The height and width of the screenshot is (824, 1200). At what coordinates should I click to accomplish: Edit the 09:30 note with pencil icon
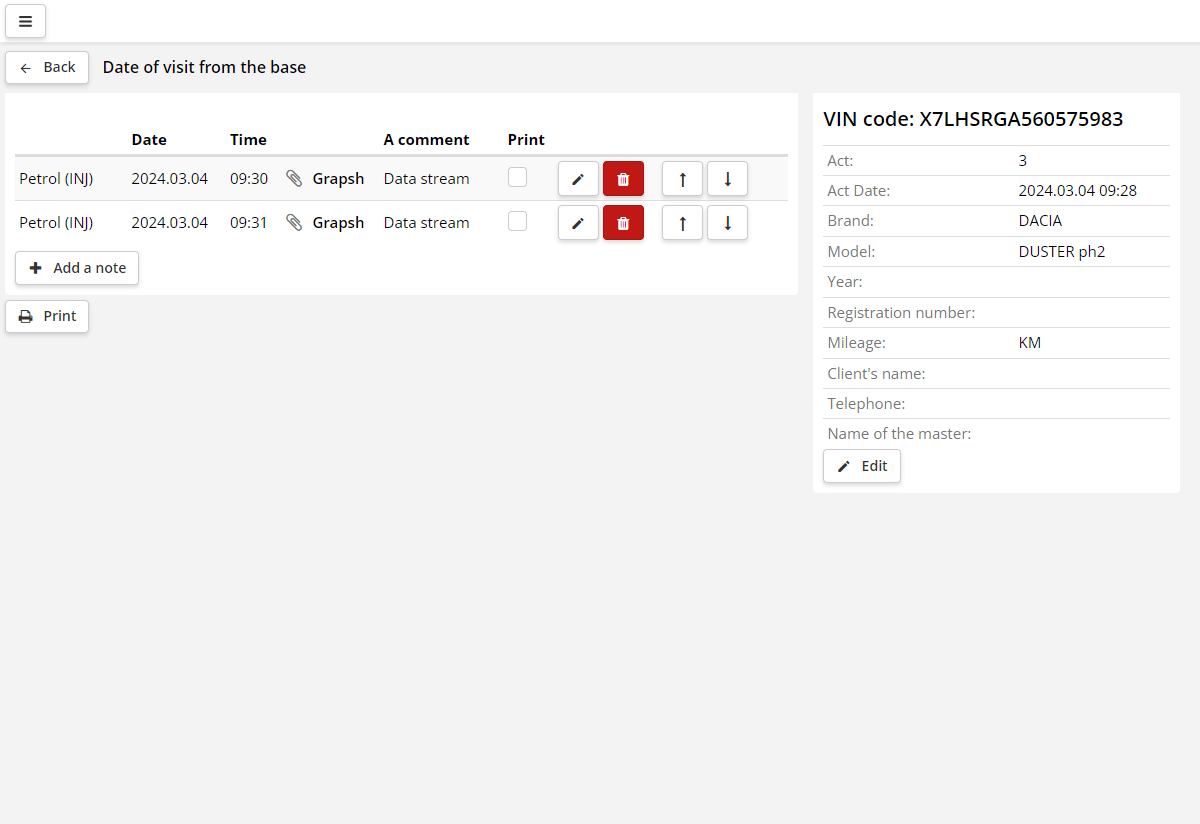click(x=578, y=179)
